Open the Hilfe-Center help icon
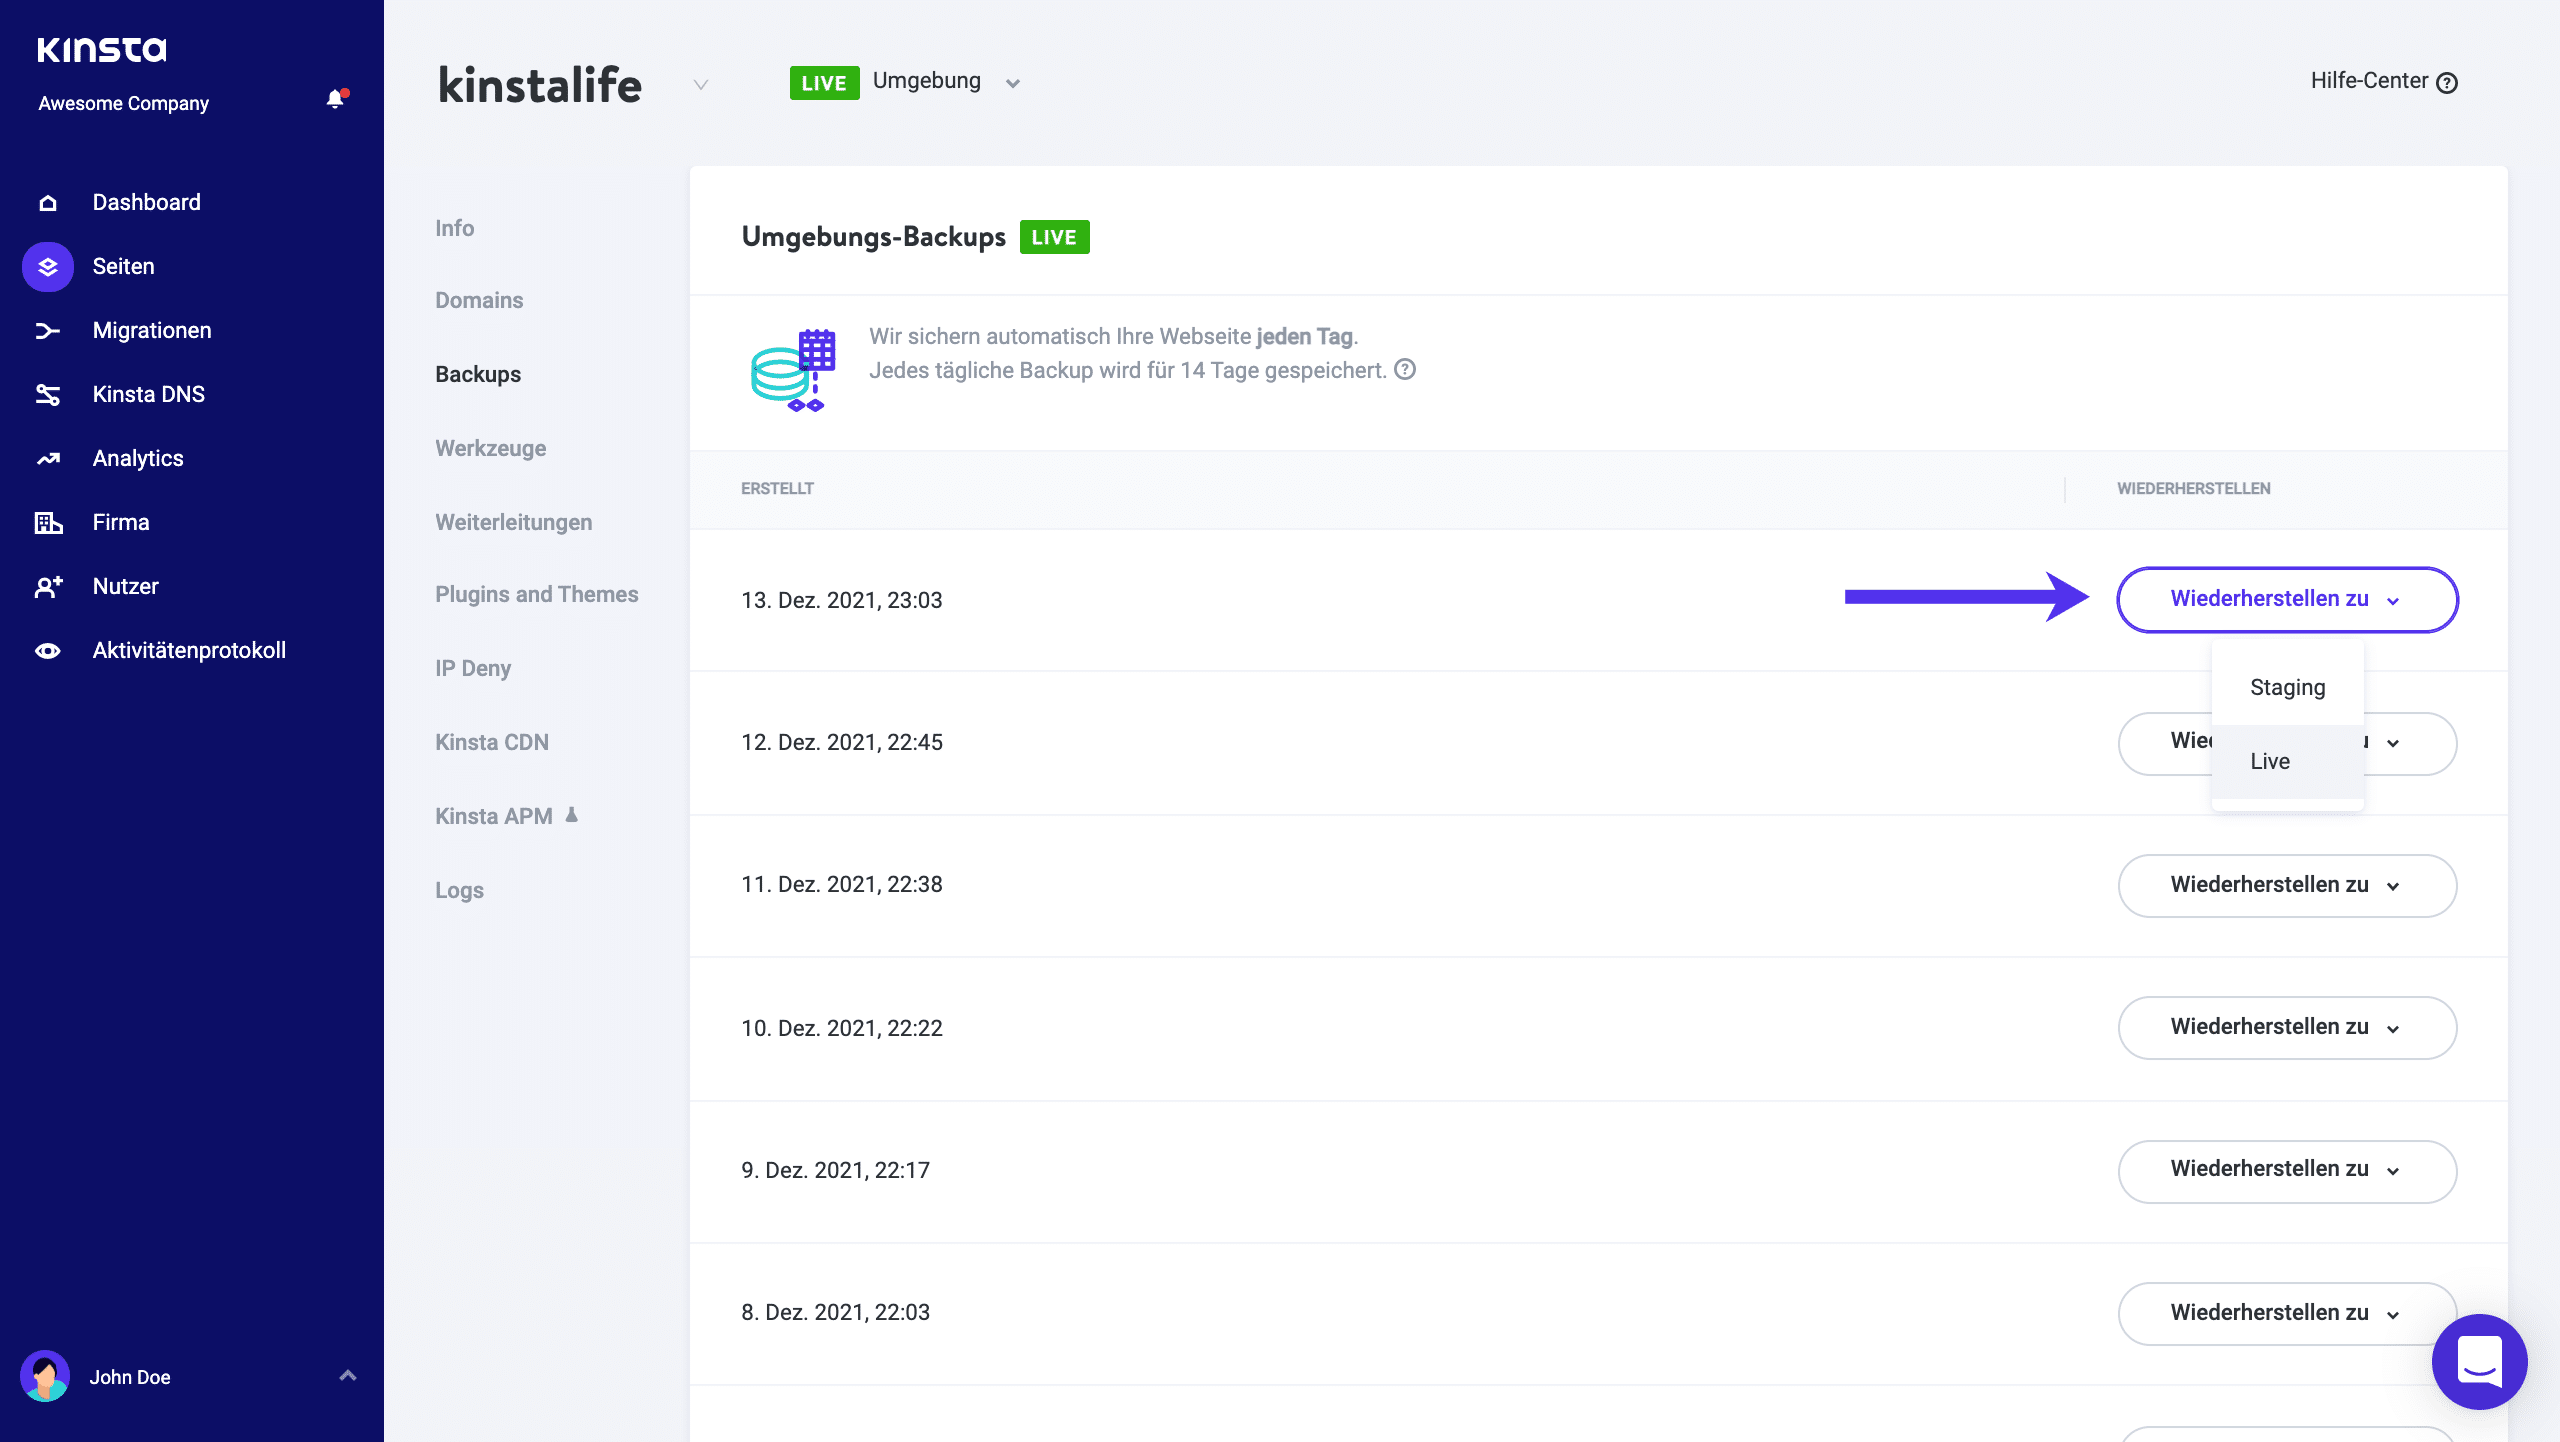 [x=2446, y=81]
